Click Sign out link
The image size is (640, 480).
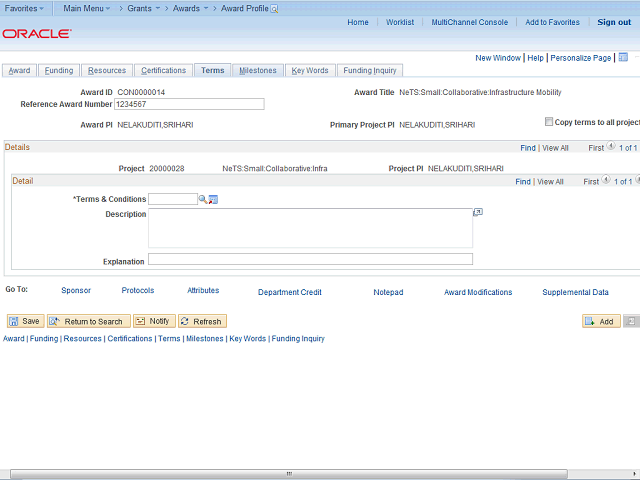(x=614, y=22)
